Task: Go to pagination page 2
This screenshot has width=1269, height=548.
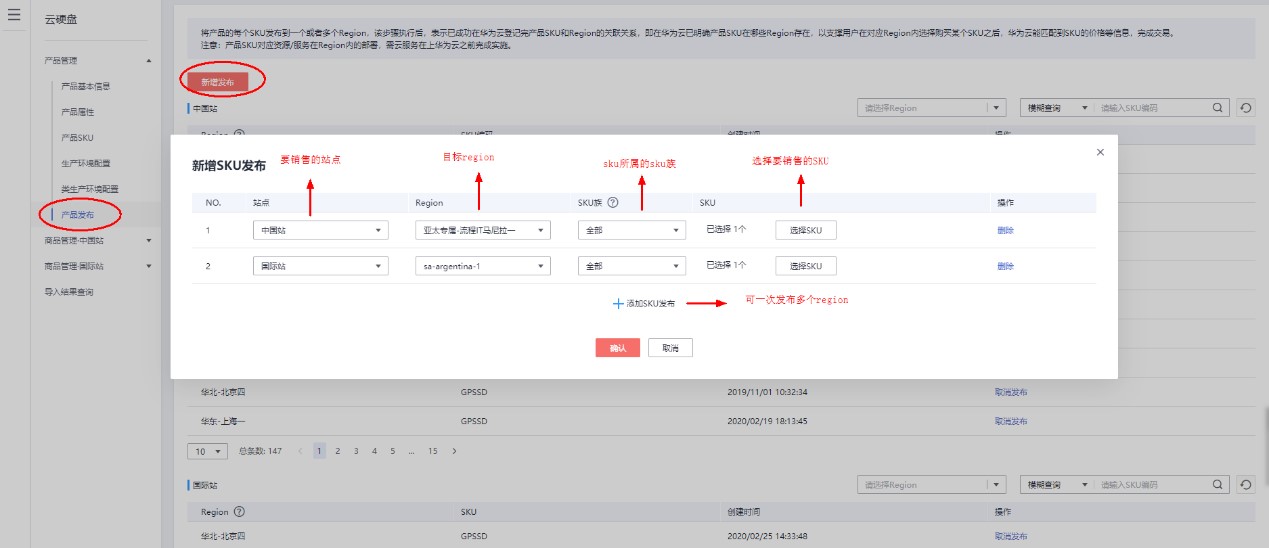Action: tap(338, 451)
